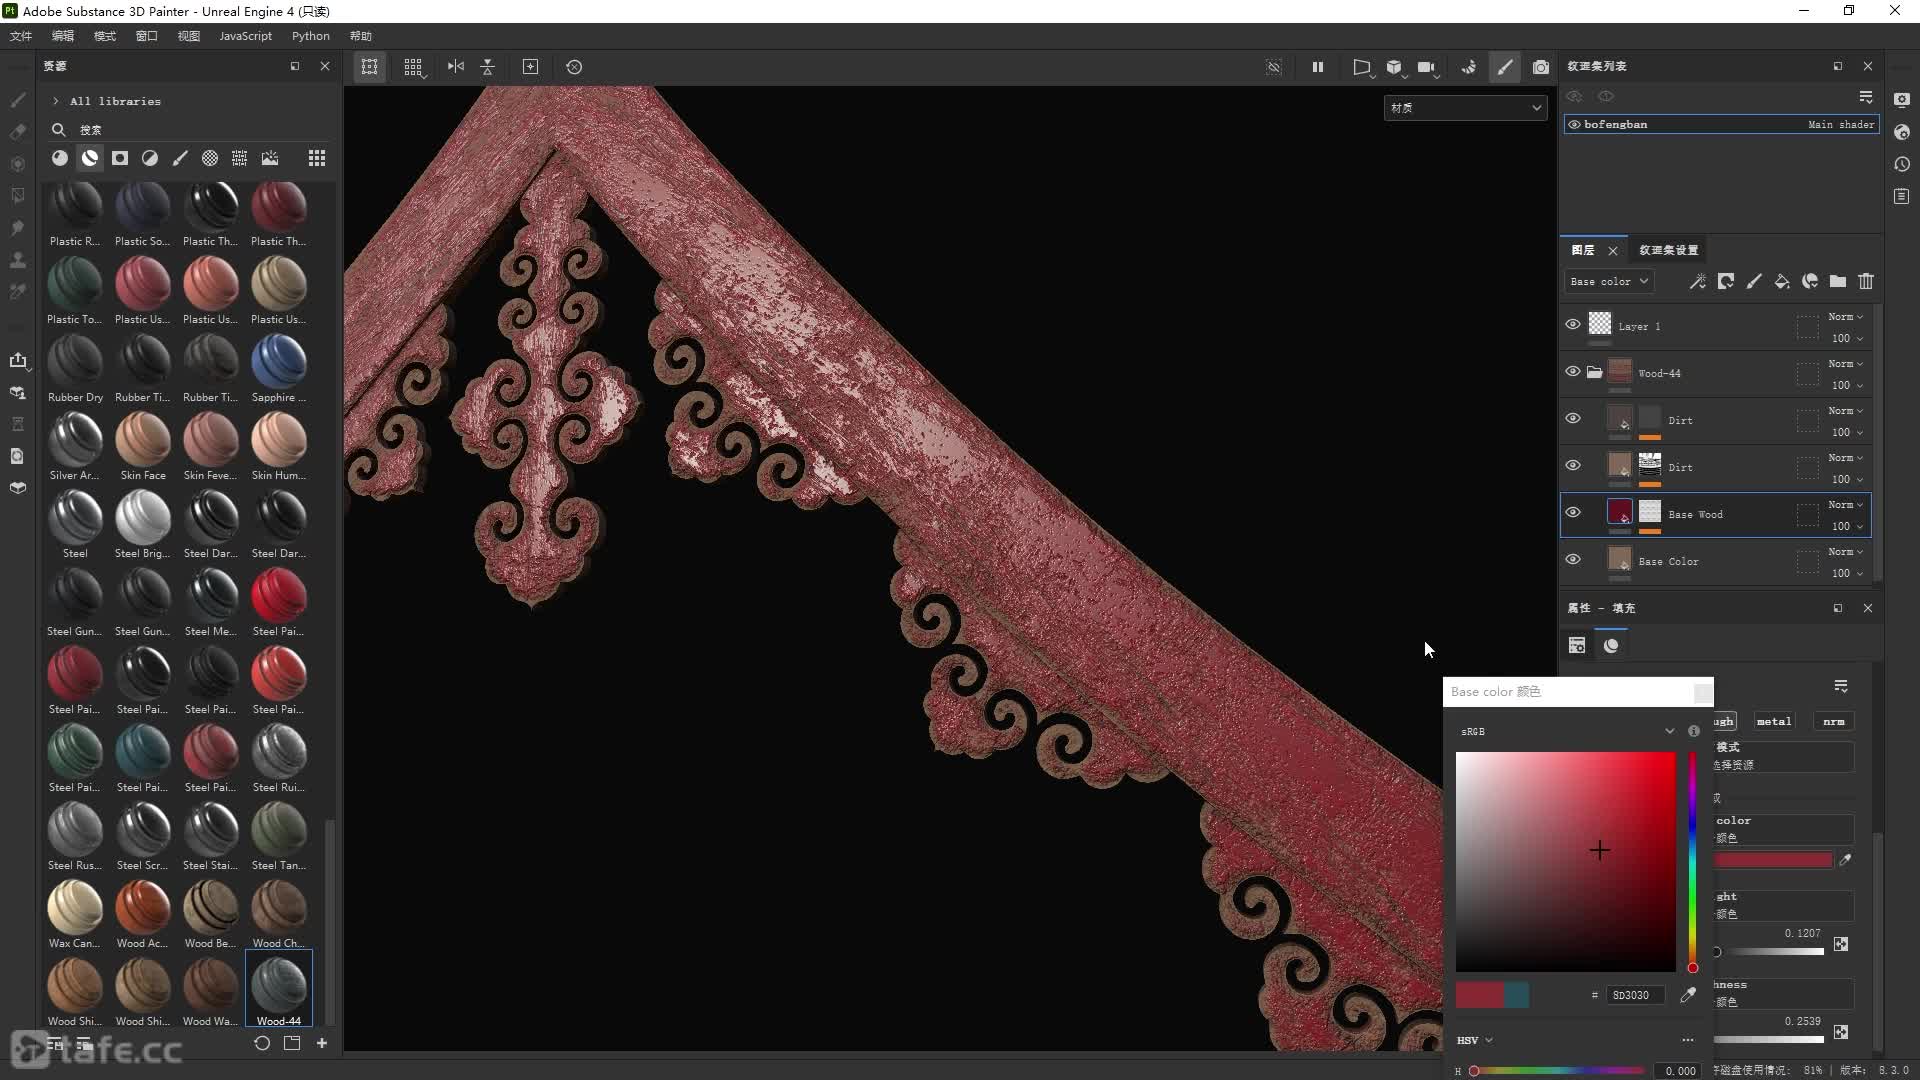Select the Smudge tool in left toolbar

coord(18,228)
